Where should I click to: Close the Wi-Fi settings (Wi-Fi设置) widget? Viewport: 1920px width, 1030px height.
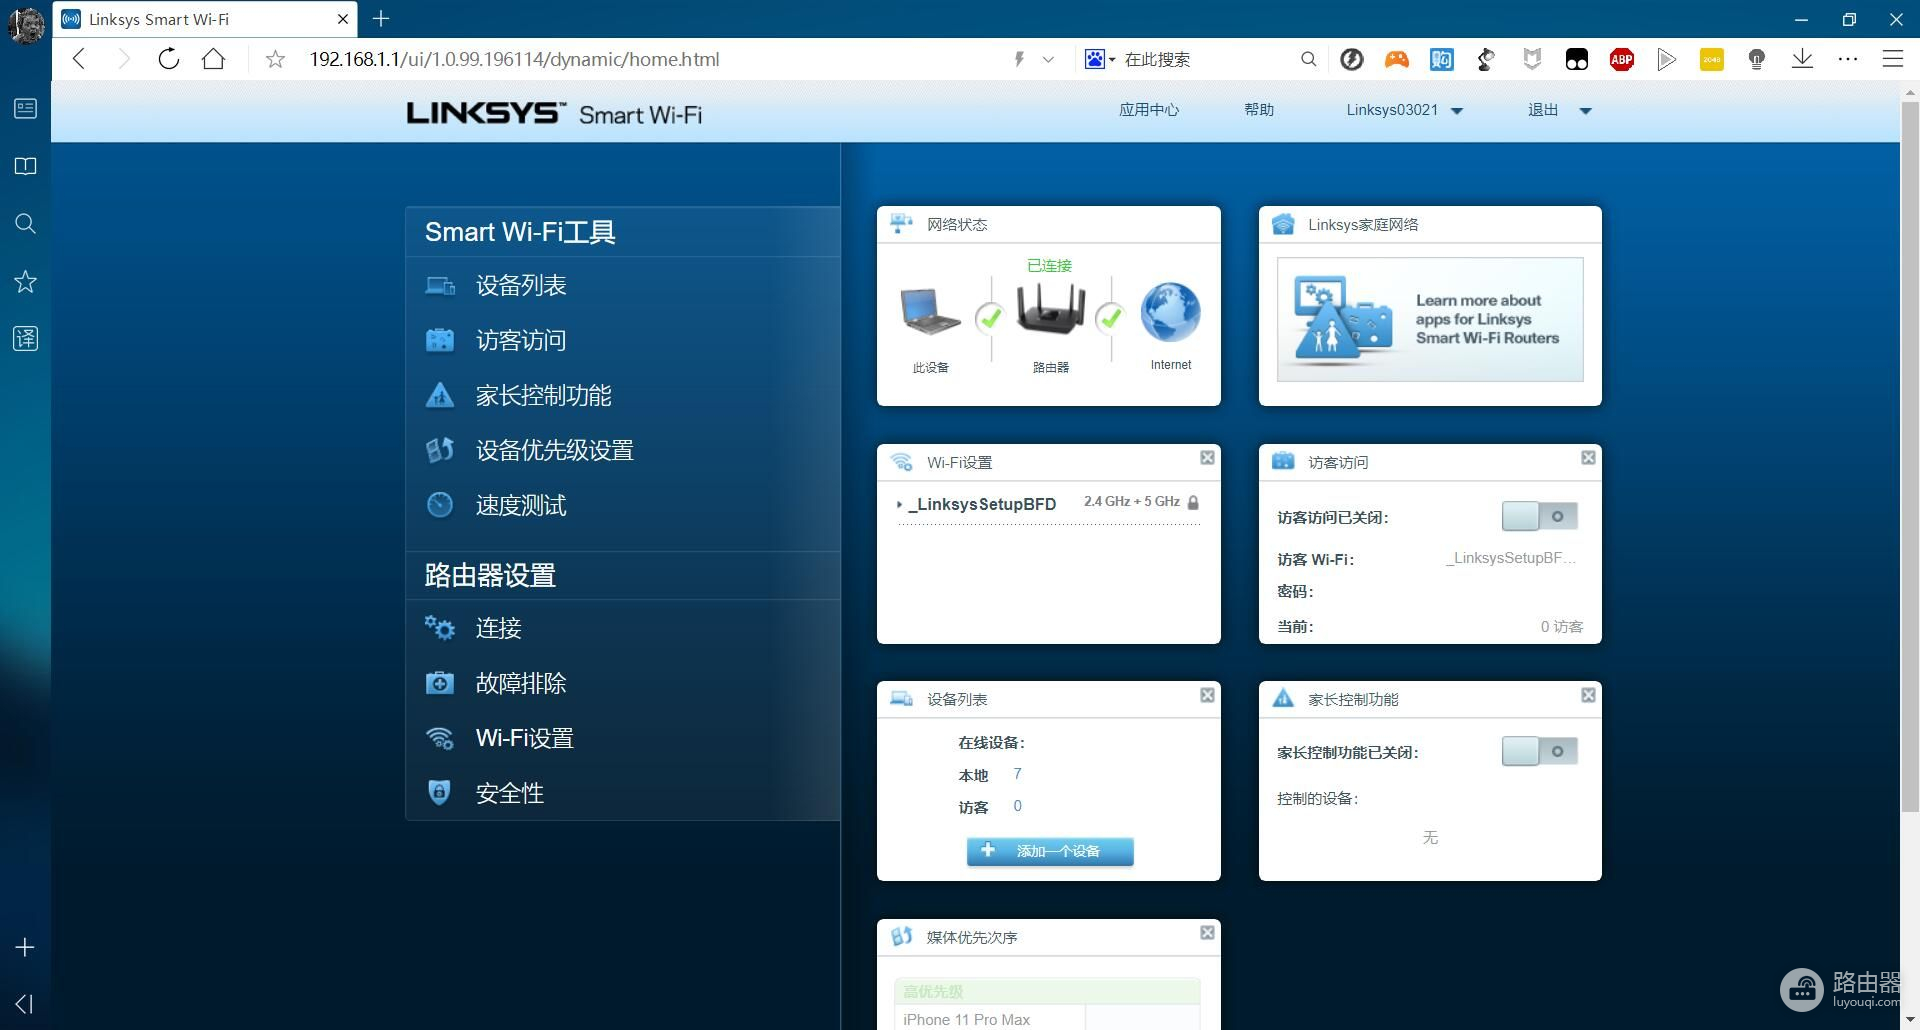(x=1207, y=458)
